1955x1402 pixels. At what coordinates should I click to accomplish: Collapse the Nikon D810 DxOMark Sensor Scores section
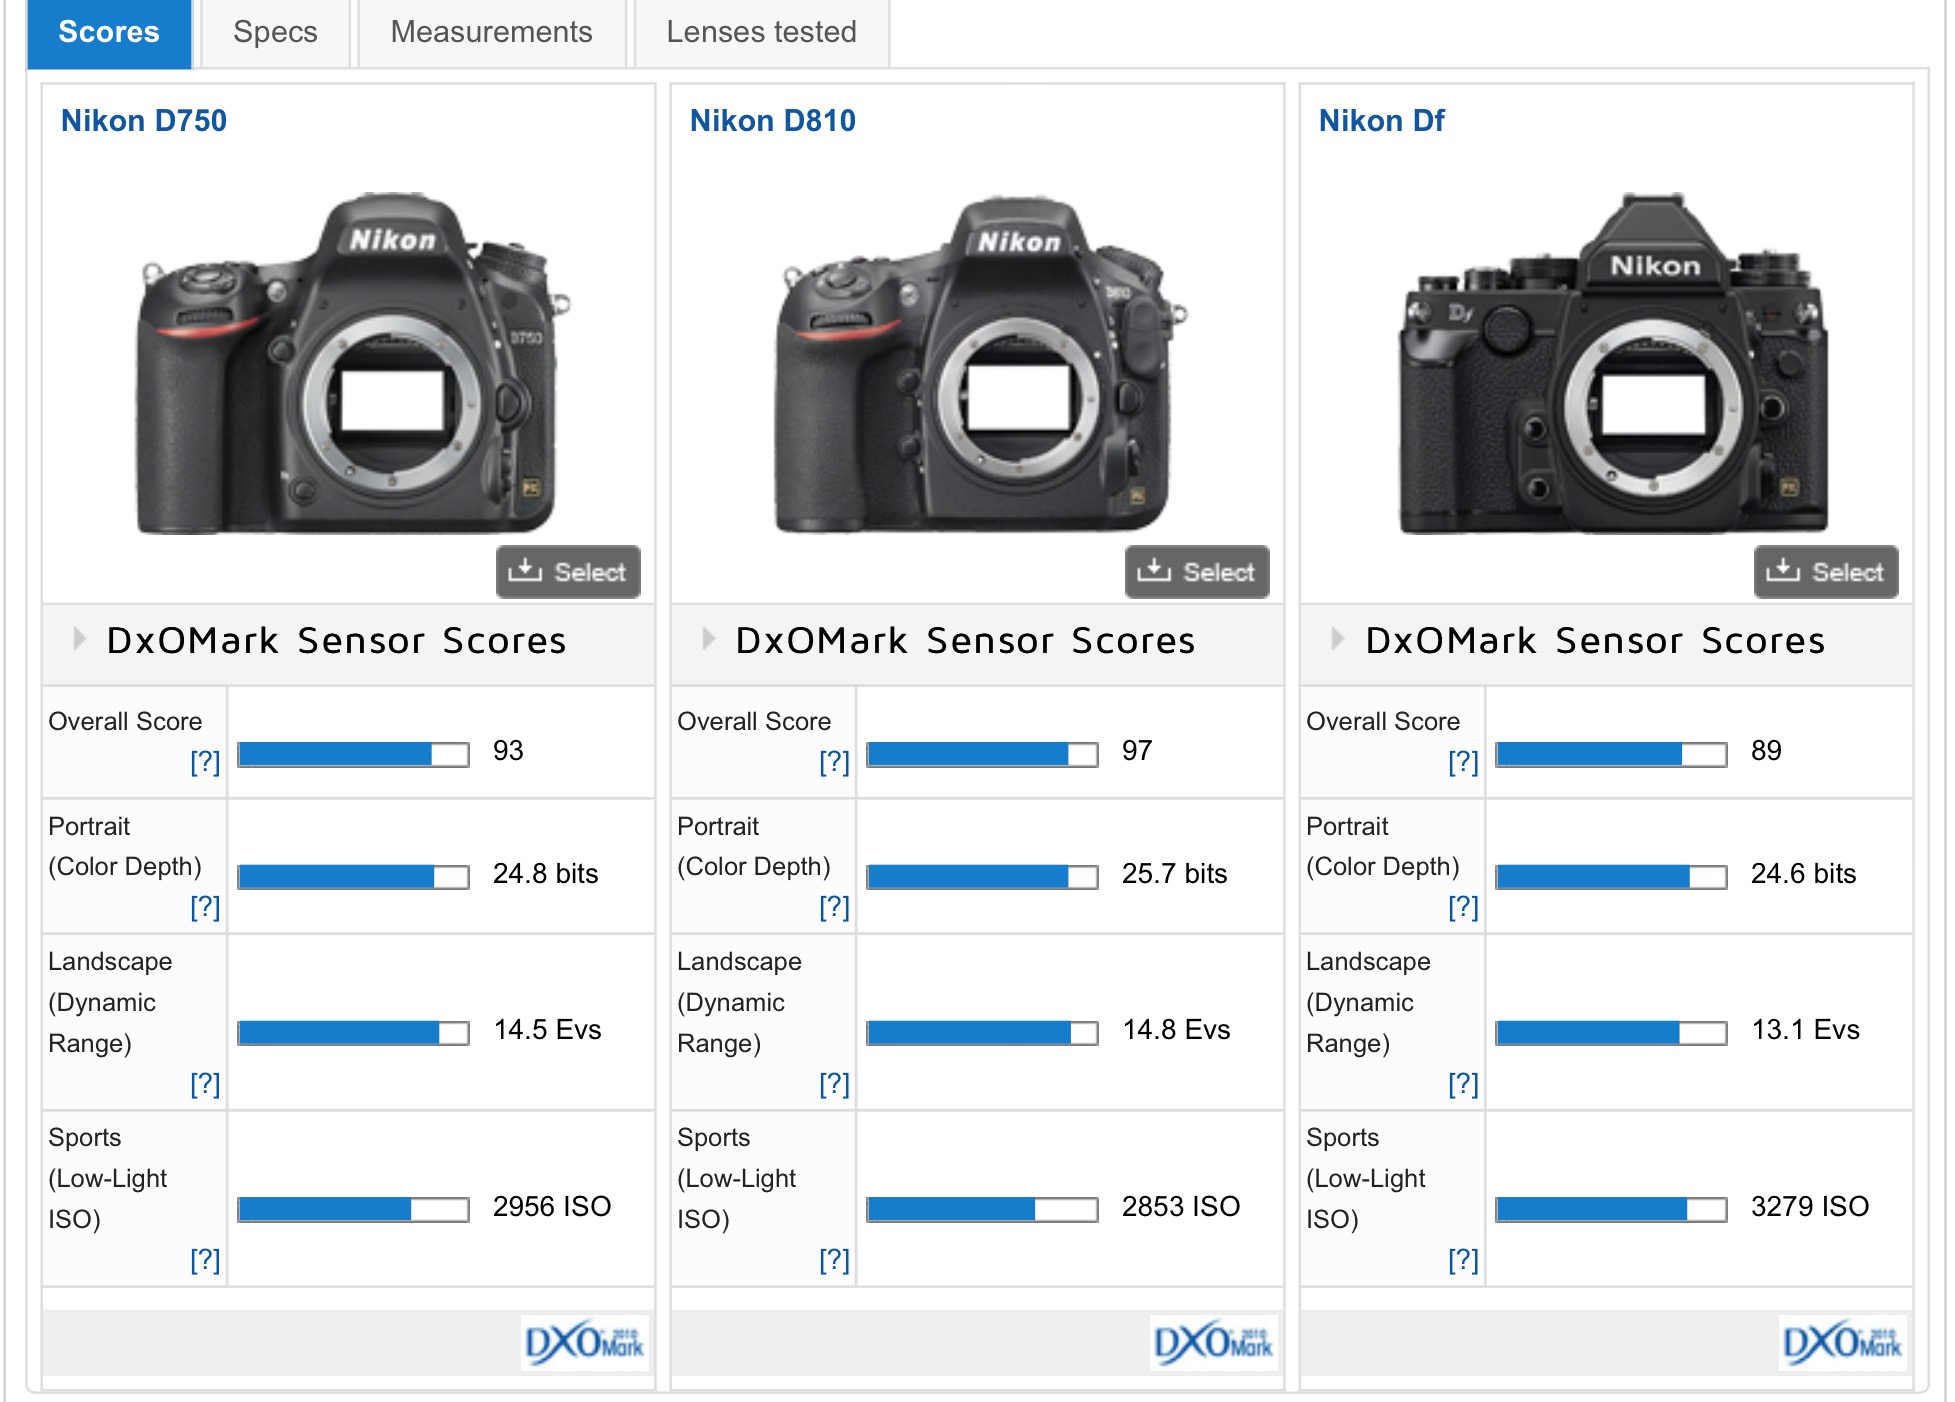coord(709,639)
